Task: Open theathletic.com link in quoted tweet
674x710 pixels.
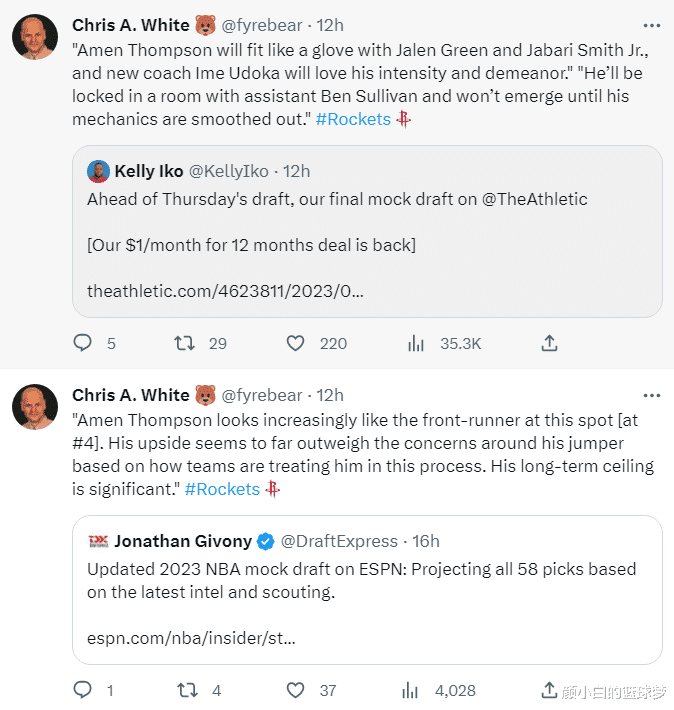Action: click(x=225, y=291)
